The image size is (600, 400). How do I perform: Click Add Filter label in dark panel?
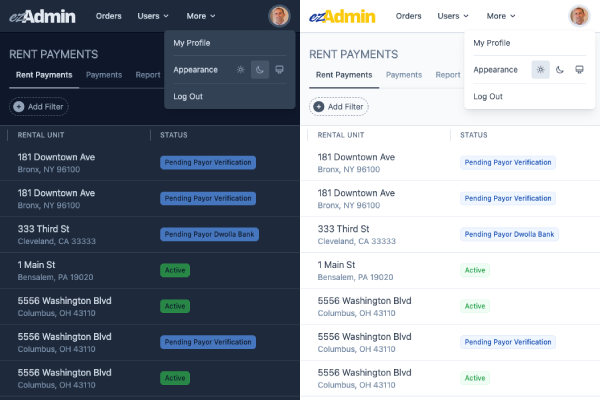[x=46, y=107]
